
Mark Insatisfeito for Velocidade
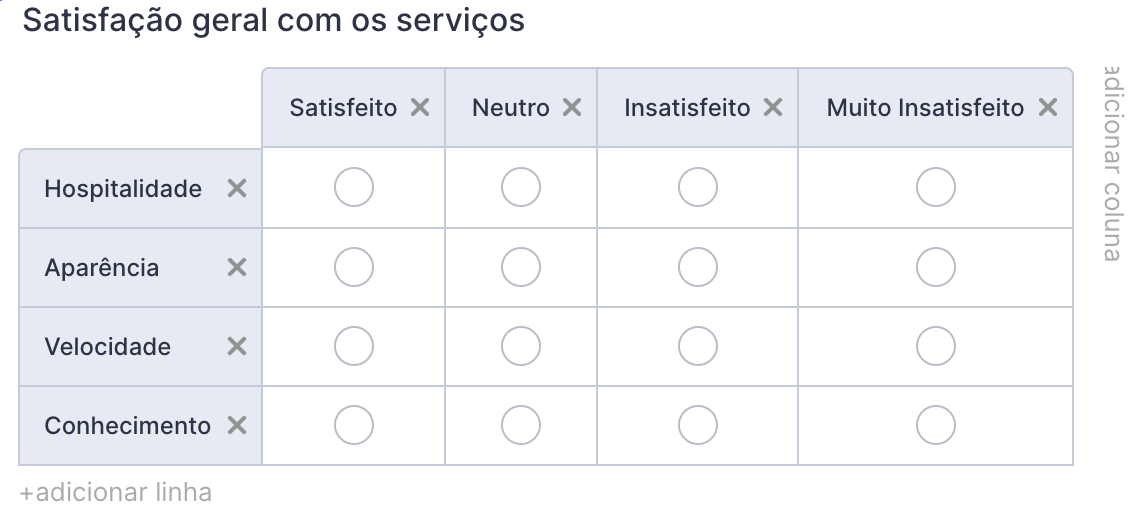coord(698,346)
